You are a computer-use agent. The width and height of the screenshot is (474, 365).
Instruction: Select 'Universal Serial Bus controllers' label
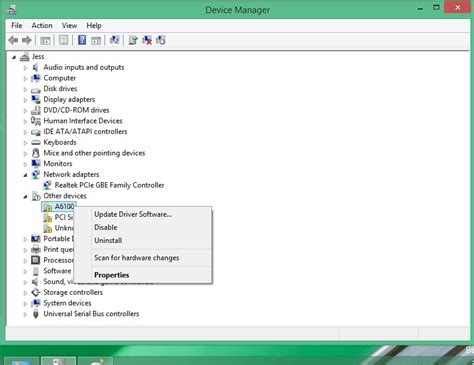click(x=91, y=314)
